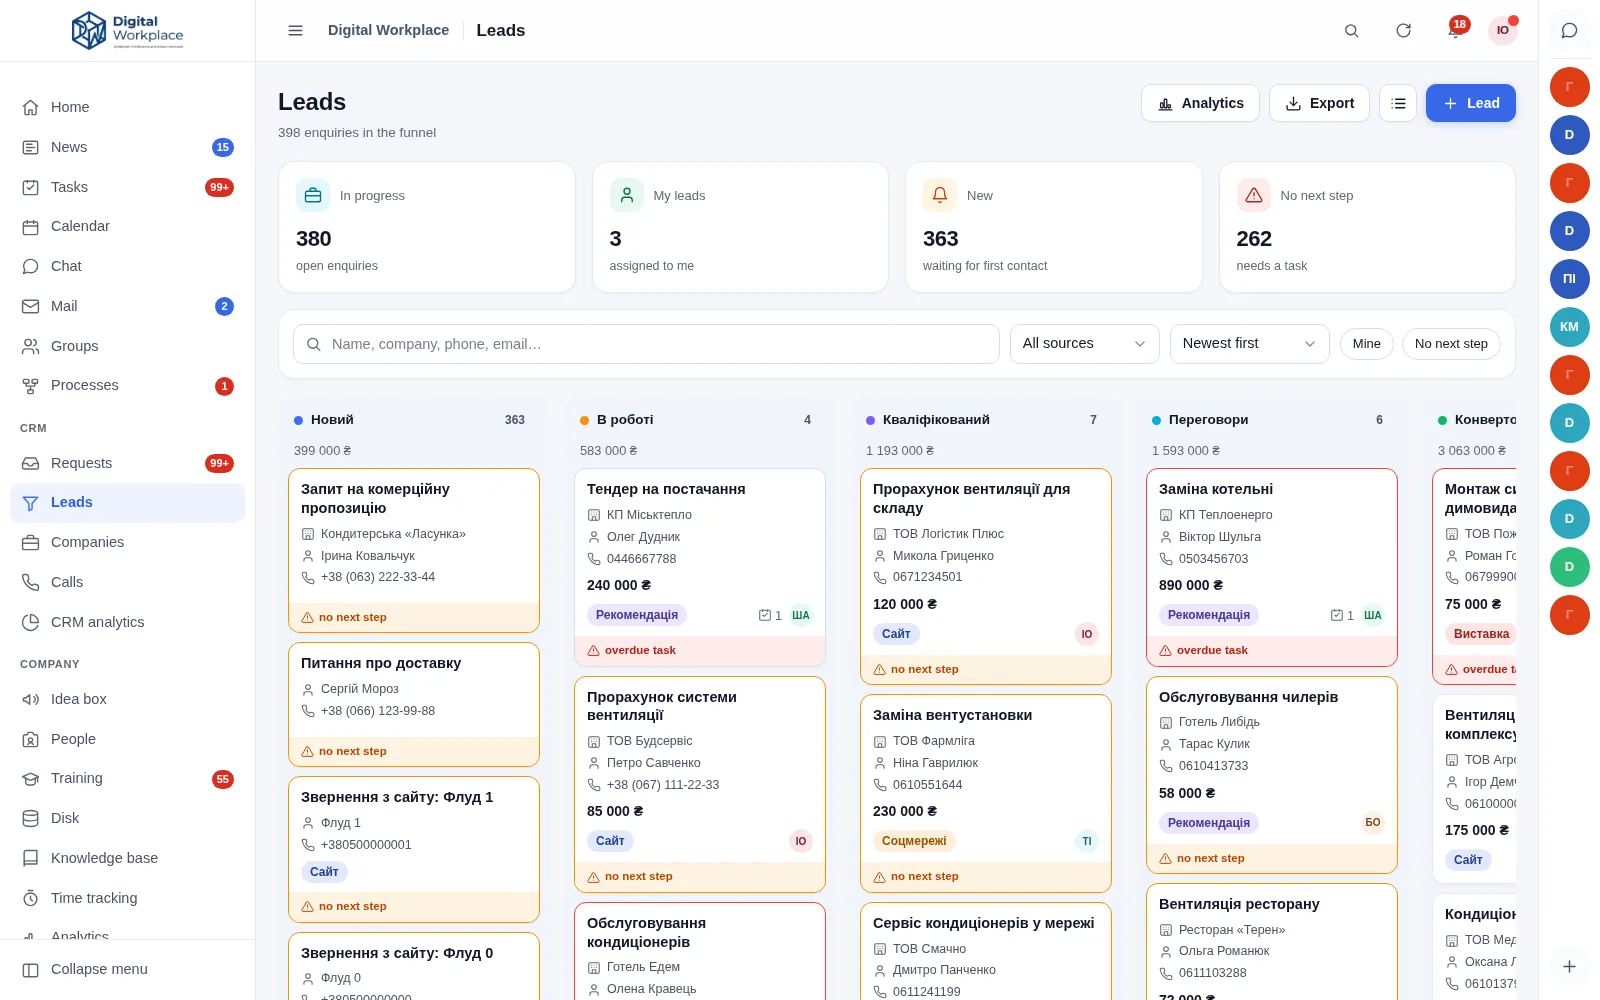This screenshot has height=1000, width=1600.
Task: Click the ТІ assignee badge on Заміна вентустановки
Action: (x=1086, y=841)
